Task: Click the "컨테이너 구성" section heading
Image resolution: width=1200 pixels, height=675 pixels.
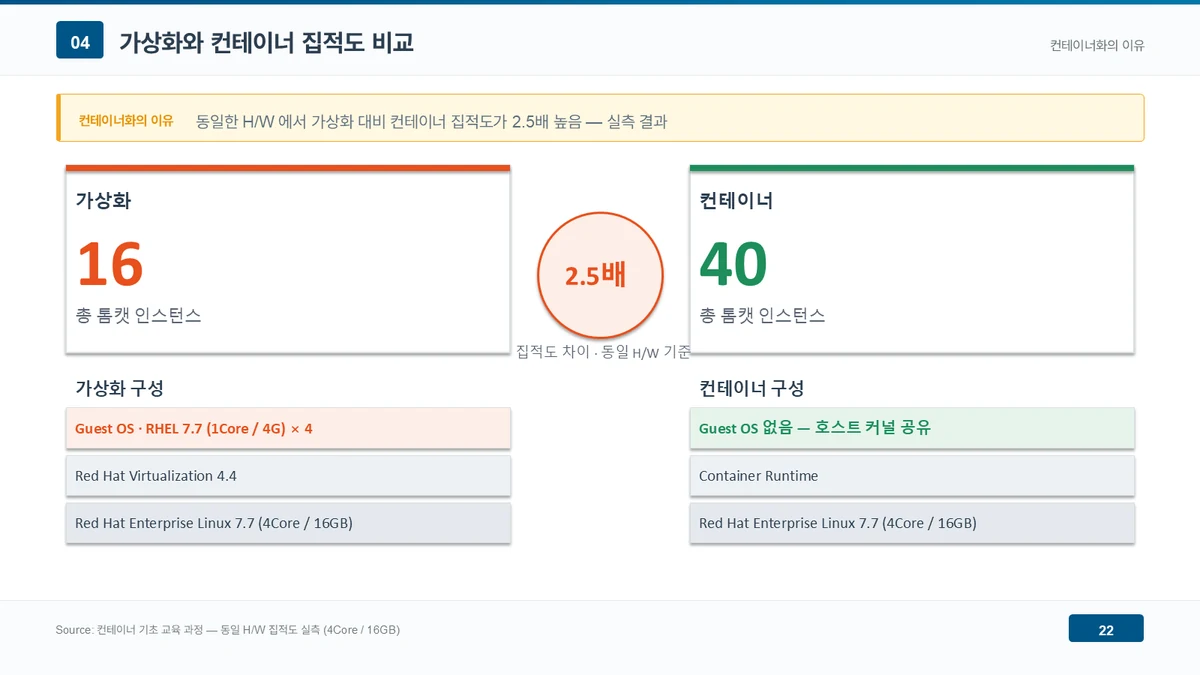Action: click(752, 388)
